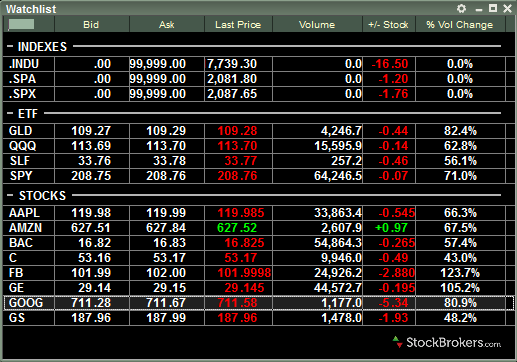Click GOOG bid 711.28

pyautogui.click(x=91, y=303)
